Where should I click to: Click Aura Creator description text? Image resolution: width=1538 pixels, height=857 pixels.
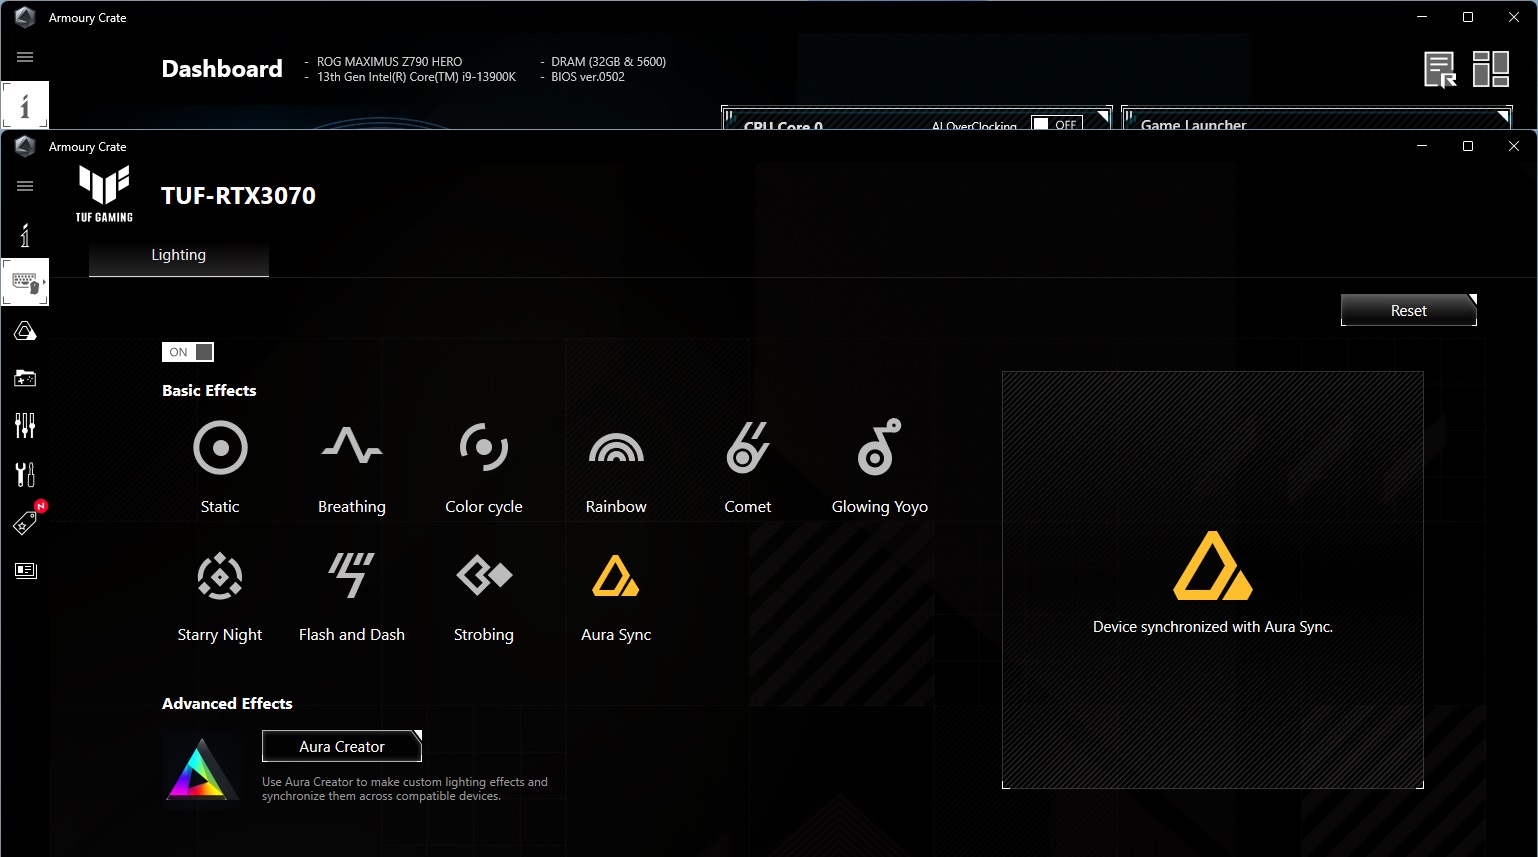point(405,789)
